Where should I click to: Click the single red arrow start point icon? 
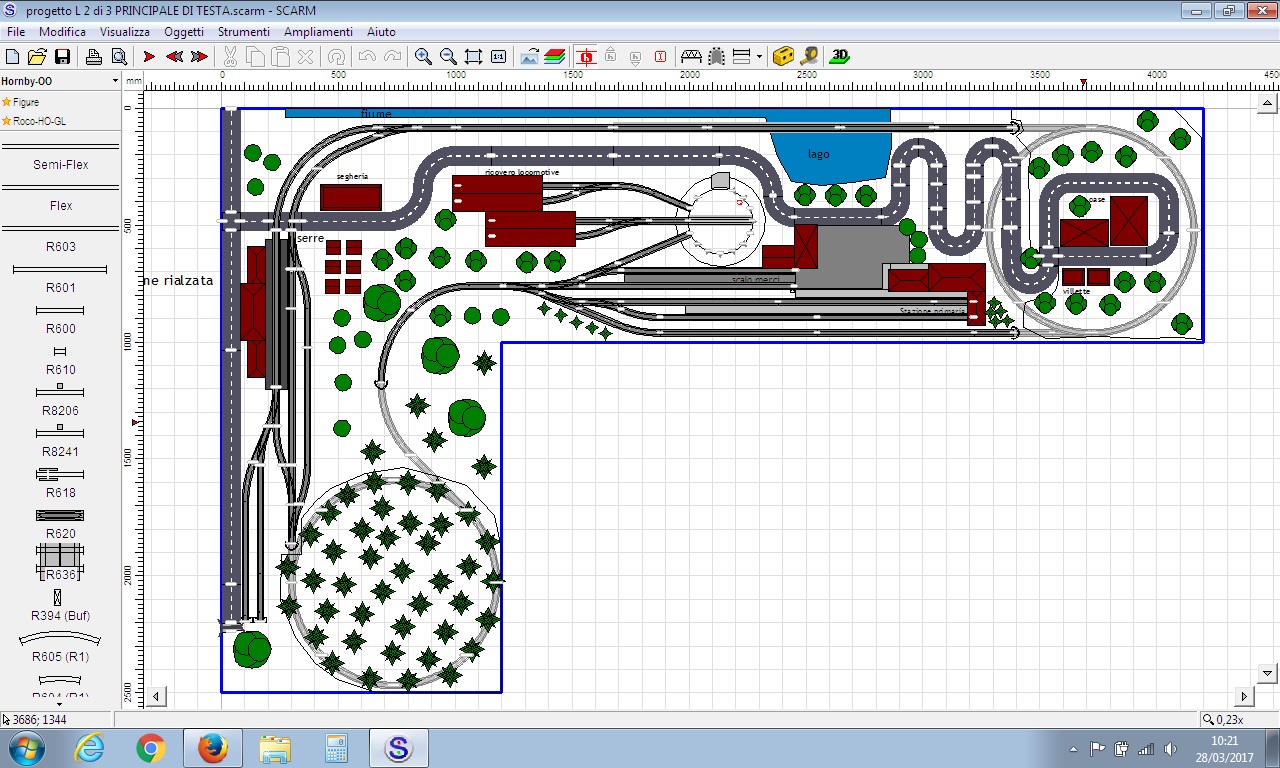coord(150,57)
